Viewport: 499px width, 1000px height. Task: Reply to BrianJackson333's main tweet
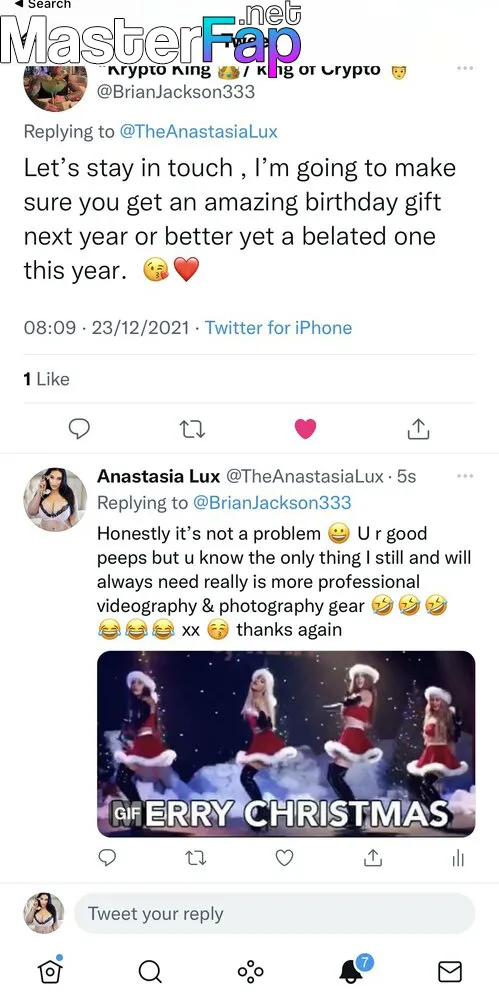(x=79, y=429)
